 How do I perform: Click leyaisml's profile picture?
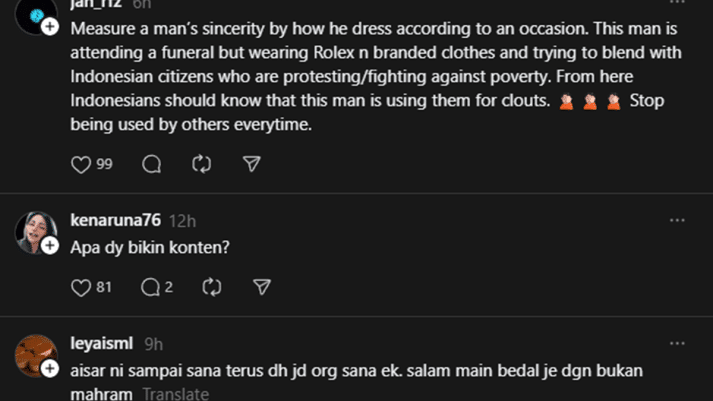[33, 356]
